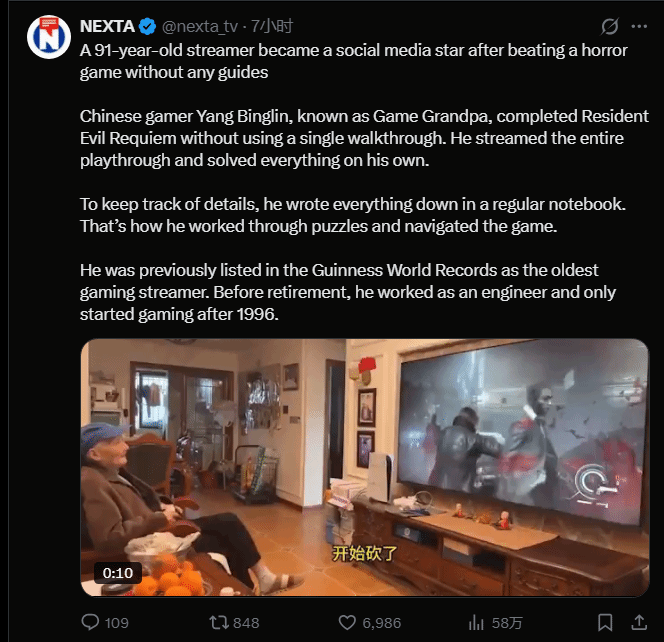Click the 848 reposts count
664x642 pixels.
point(246,623)
